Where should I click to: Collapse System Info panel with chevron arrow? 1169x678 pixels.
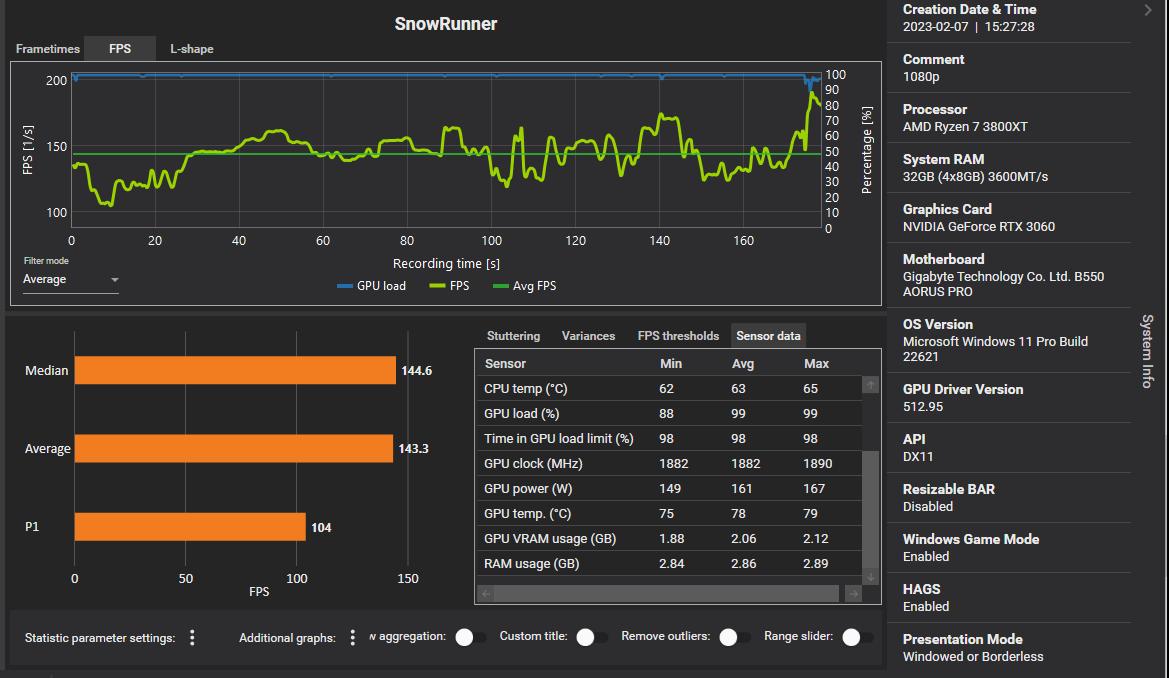(x=1147, y=10)
